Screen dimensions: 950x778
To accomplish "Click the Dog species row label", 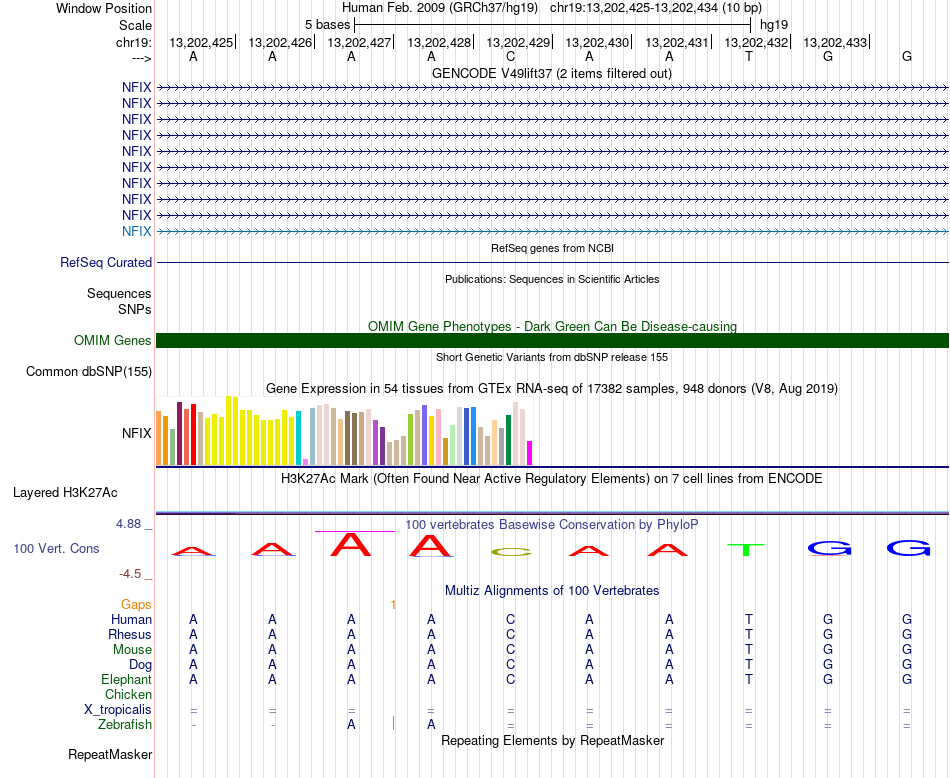I will (x=141, y=664).
